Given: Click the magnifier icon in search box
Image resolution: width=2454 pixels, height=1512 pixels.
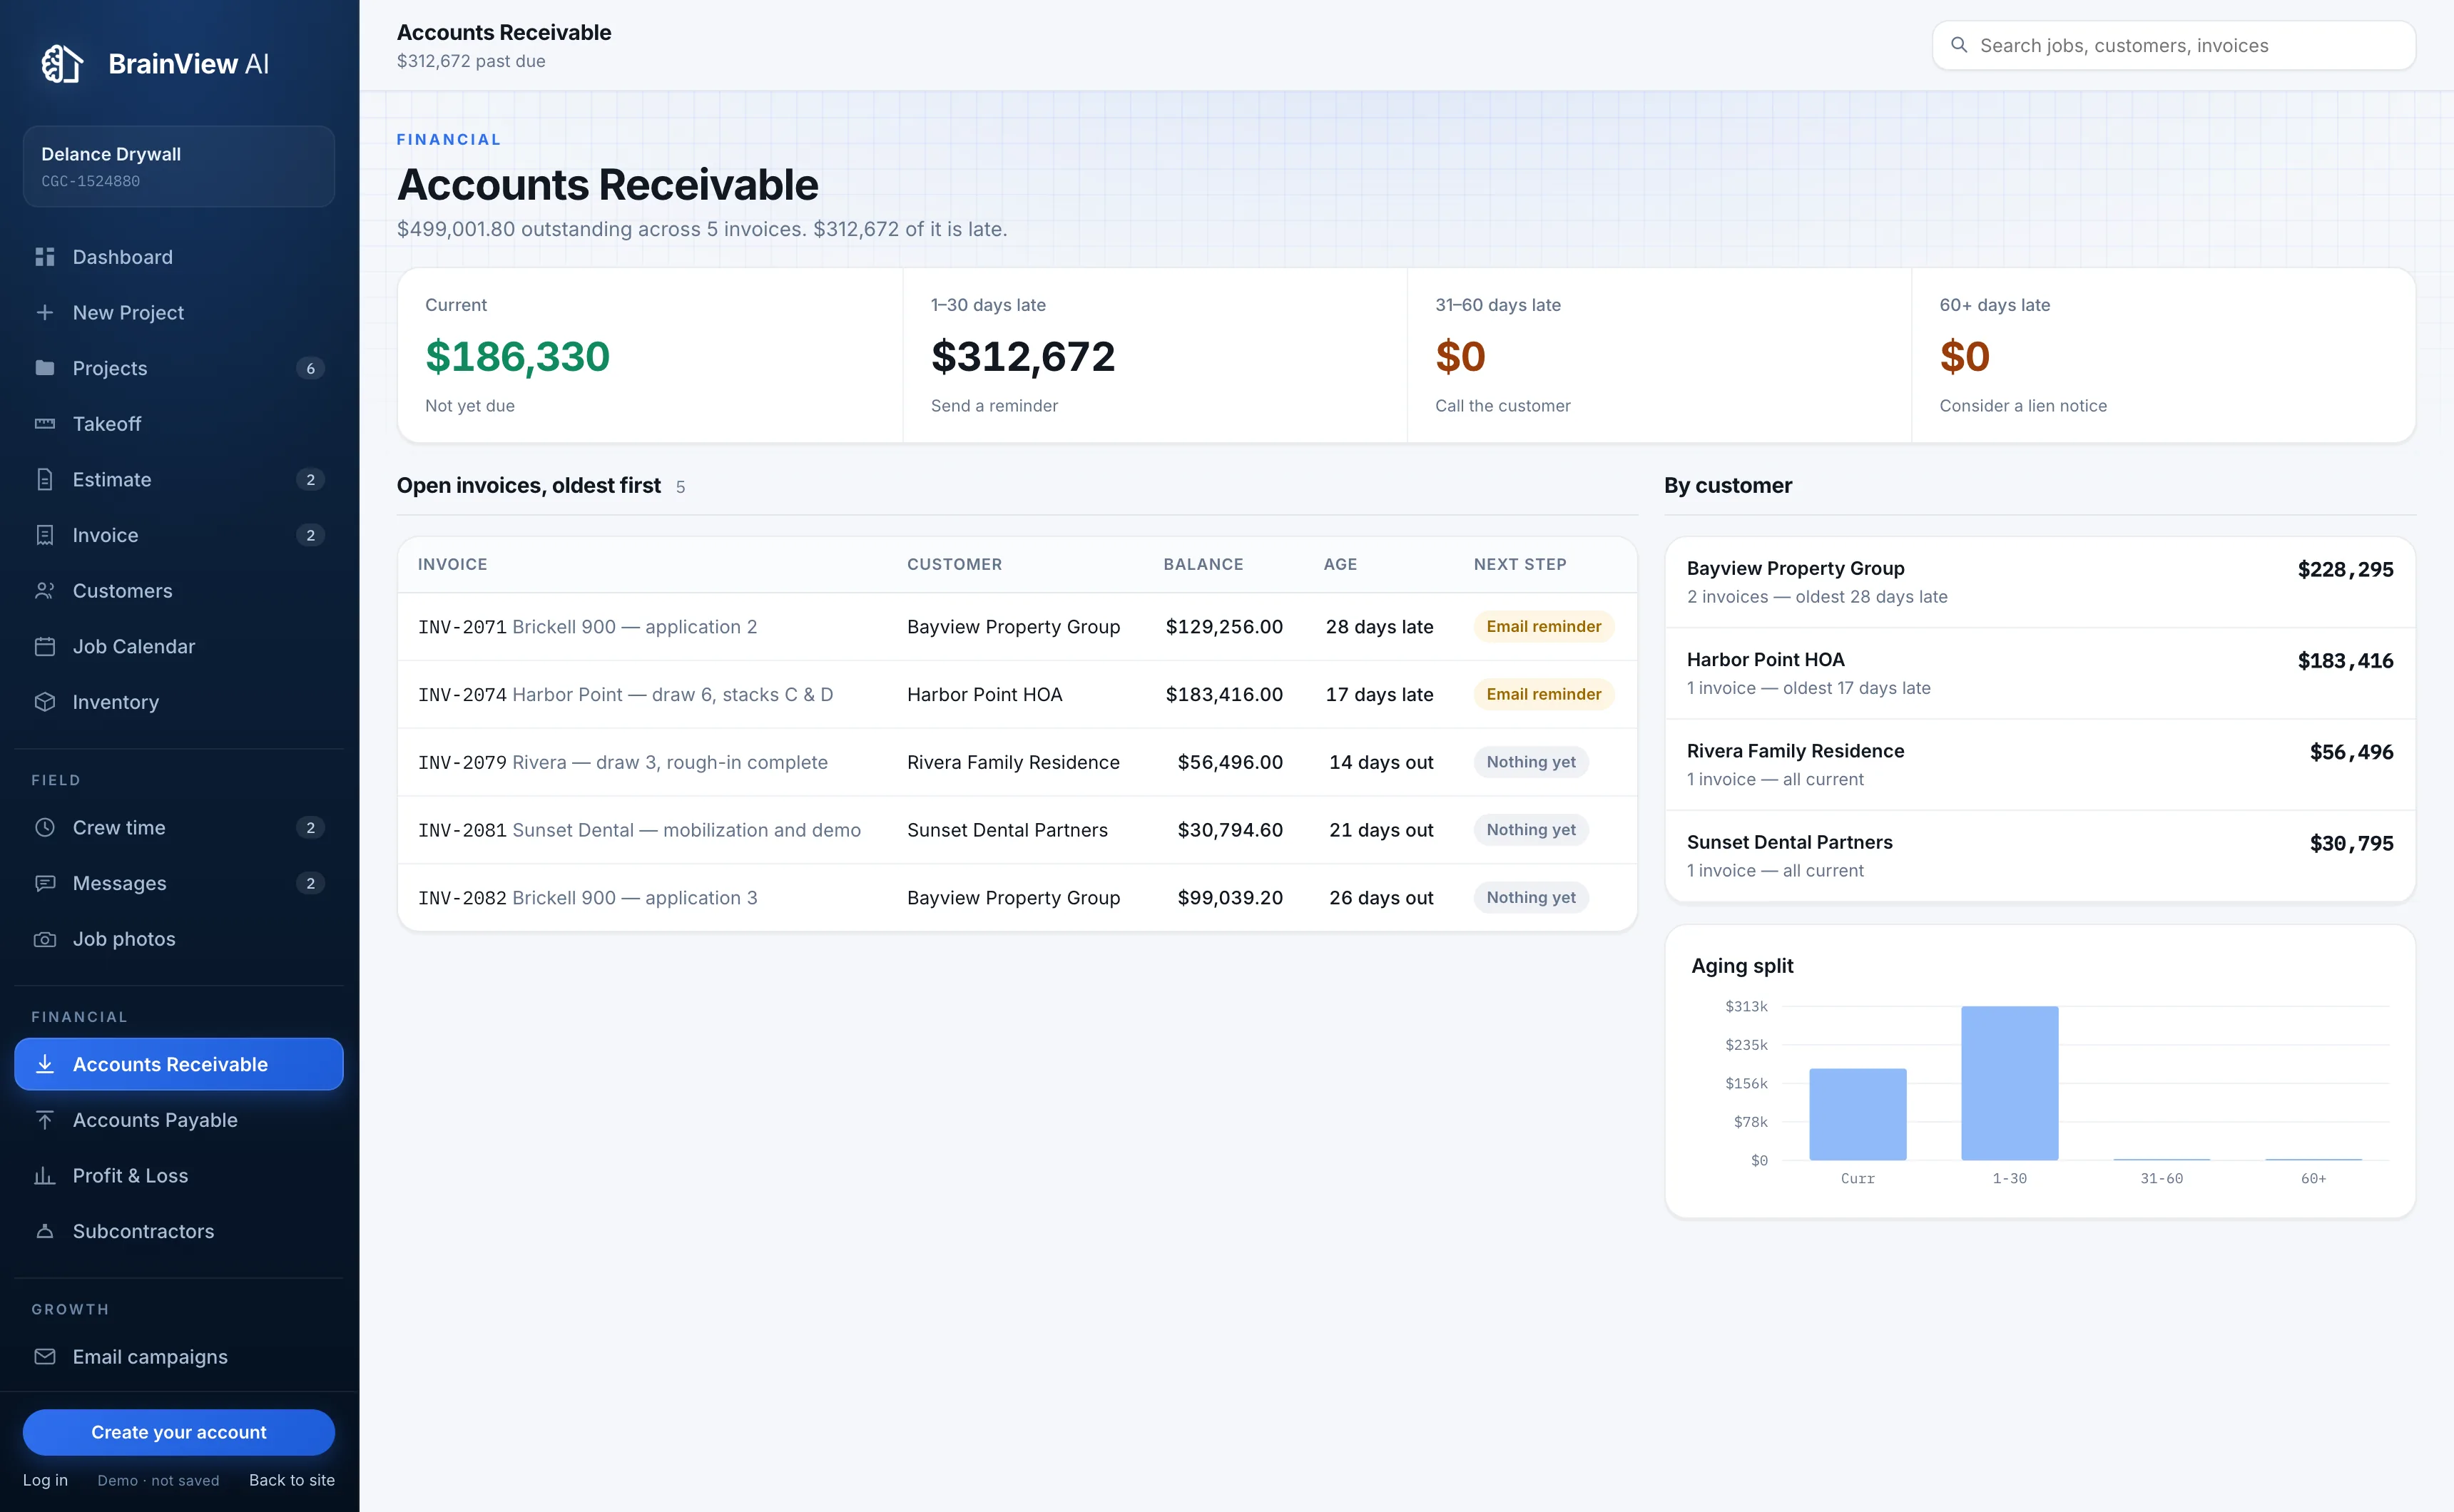Looking at the screenshot, I should pyautogui.click(x=1959, y=45).
